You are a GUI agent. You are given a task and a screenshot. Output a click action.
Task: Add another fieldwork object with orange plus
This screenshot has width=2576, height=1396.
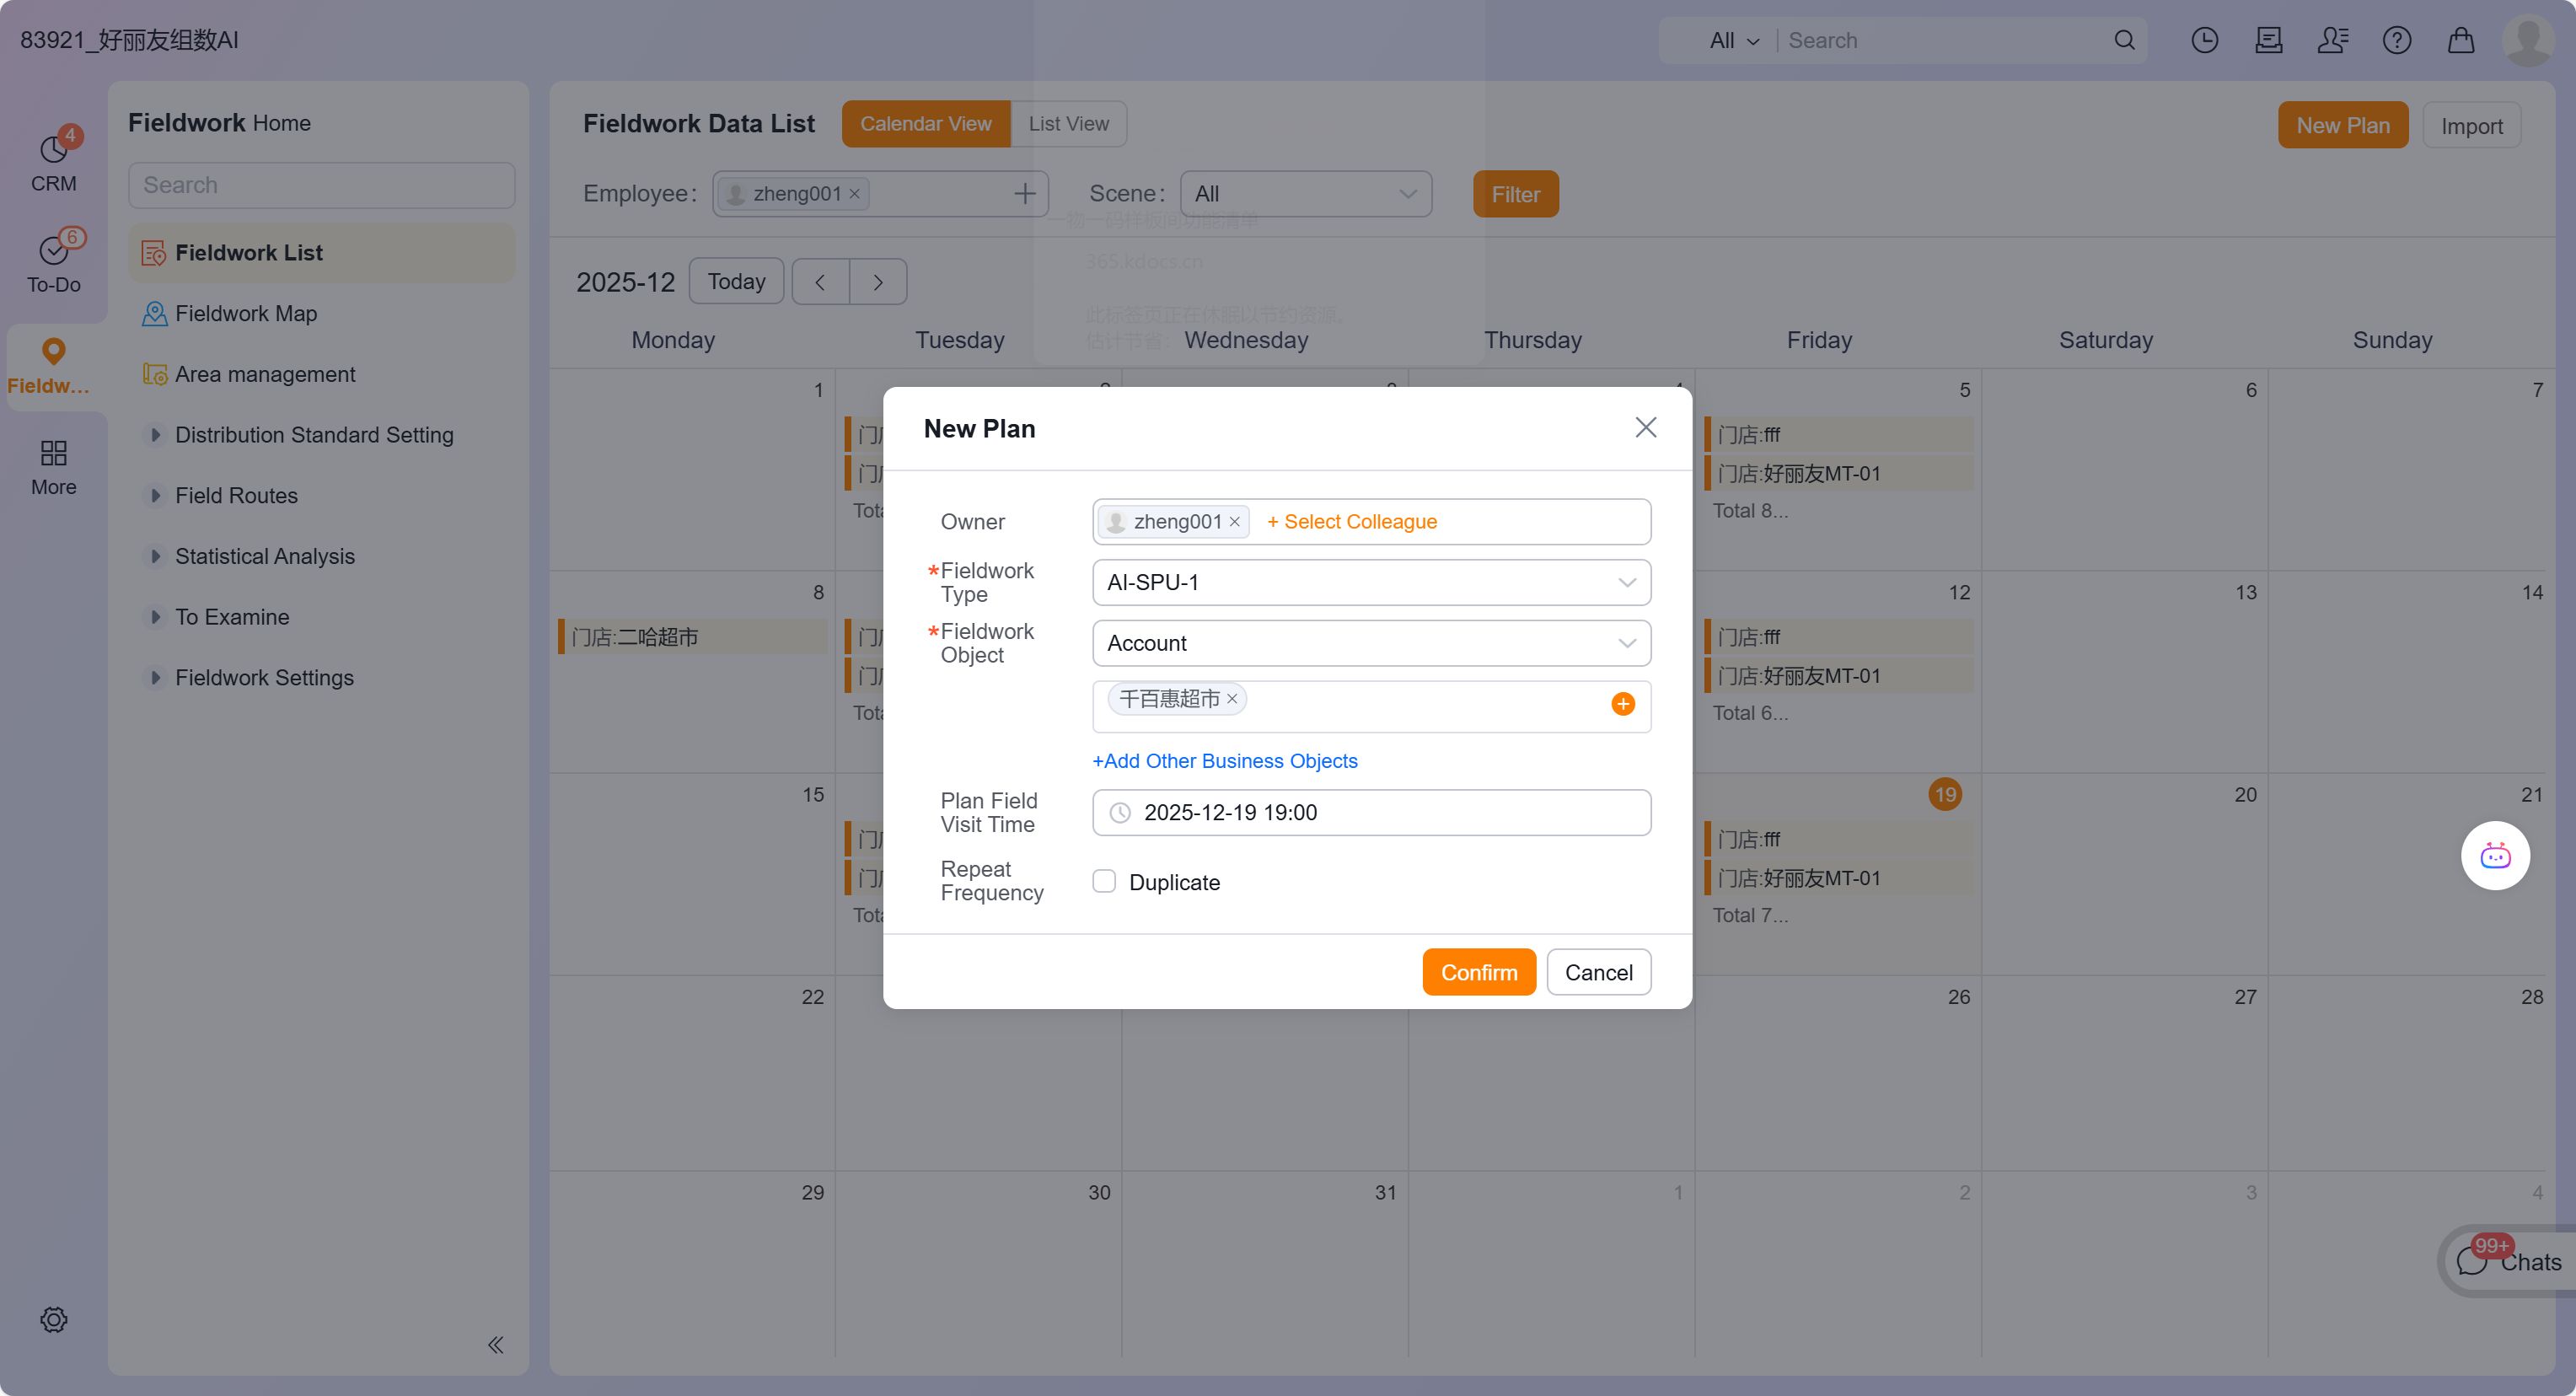1622,704
